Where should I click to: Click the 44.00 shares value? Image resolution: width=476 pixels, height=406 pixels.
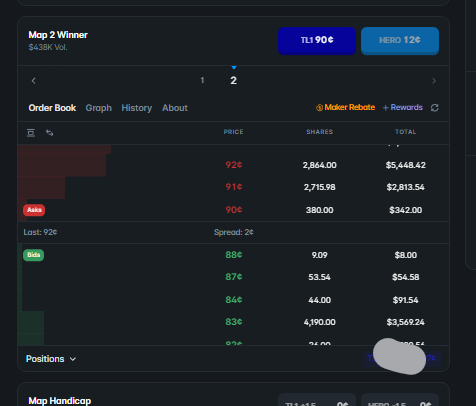[320, 300]
